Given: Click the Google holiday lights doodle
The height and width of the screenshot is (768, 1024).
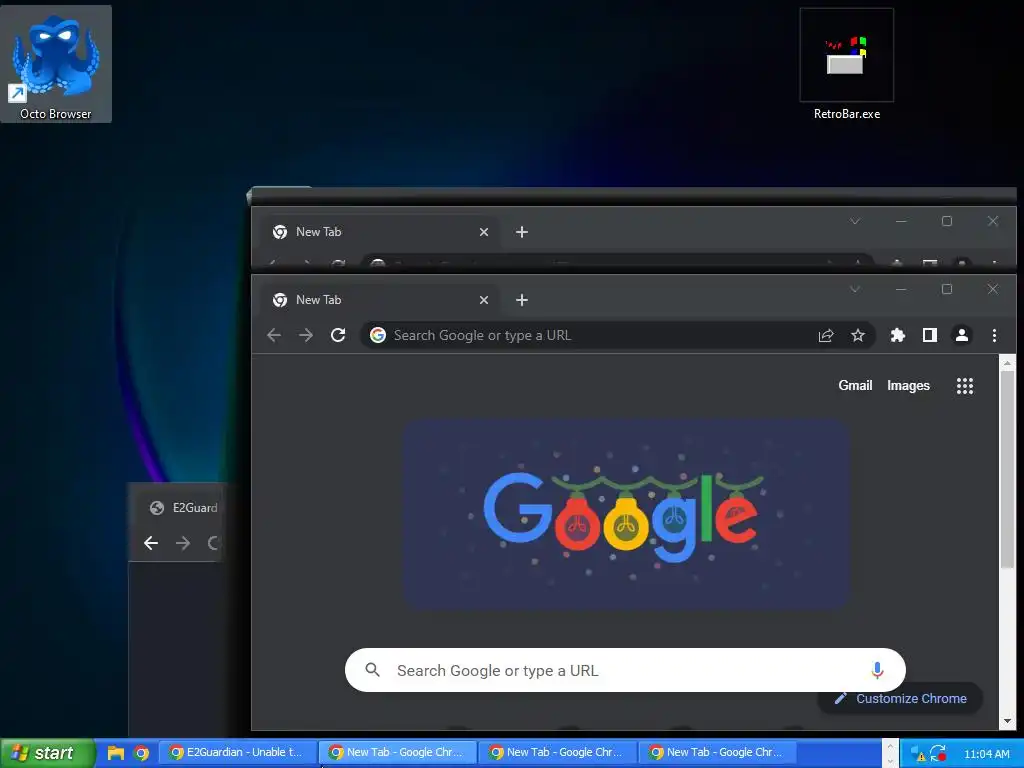Looking at the screenshot, I should (626, 514).
